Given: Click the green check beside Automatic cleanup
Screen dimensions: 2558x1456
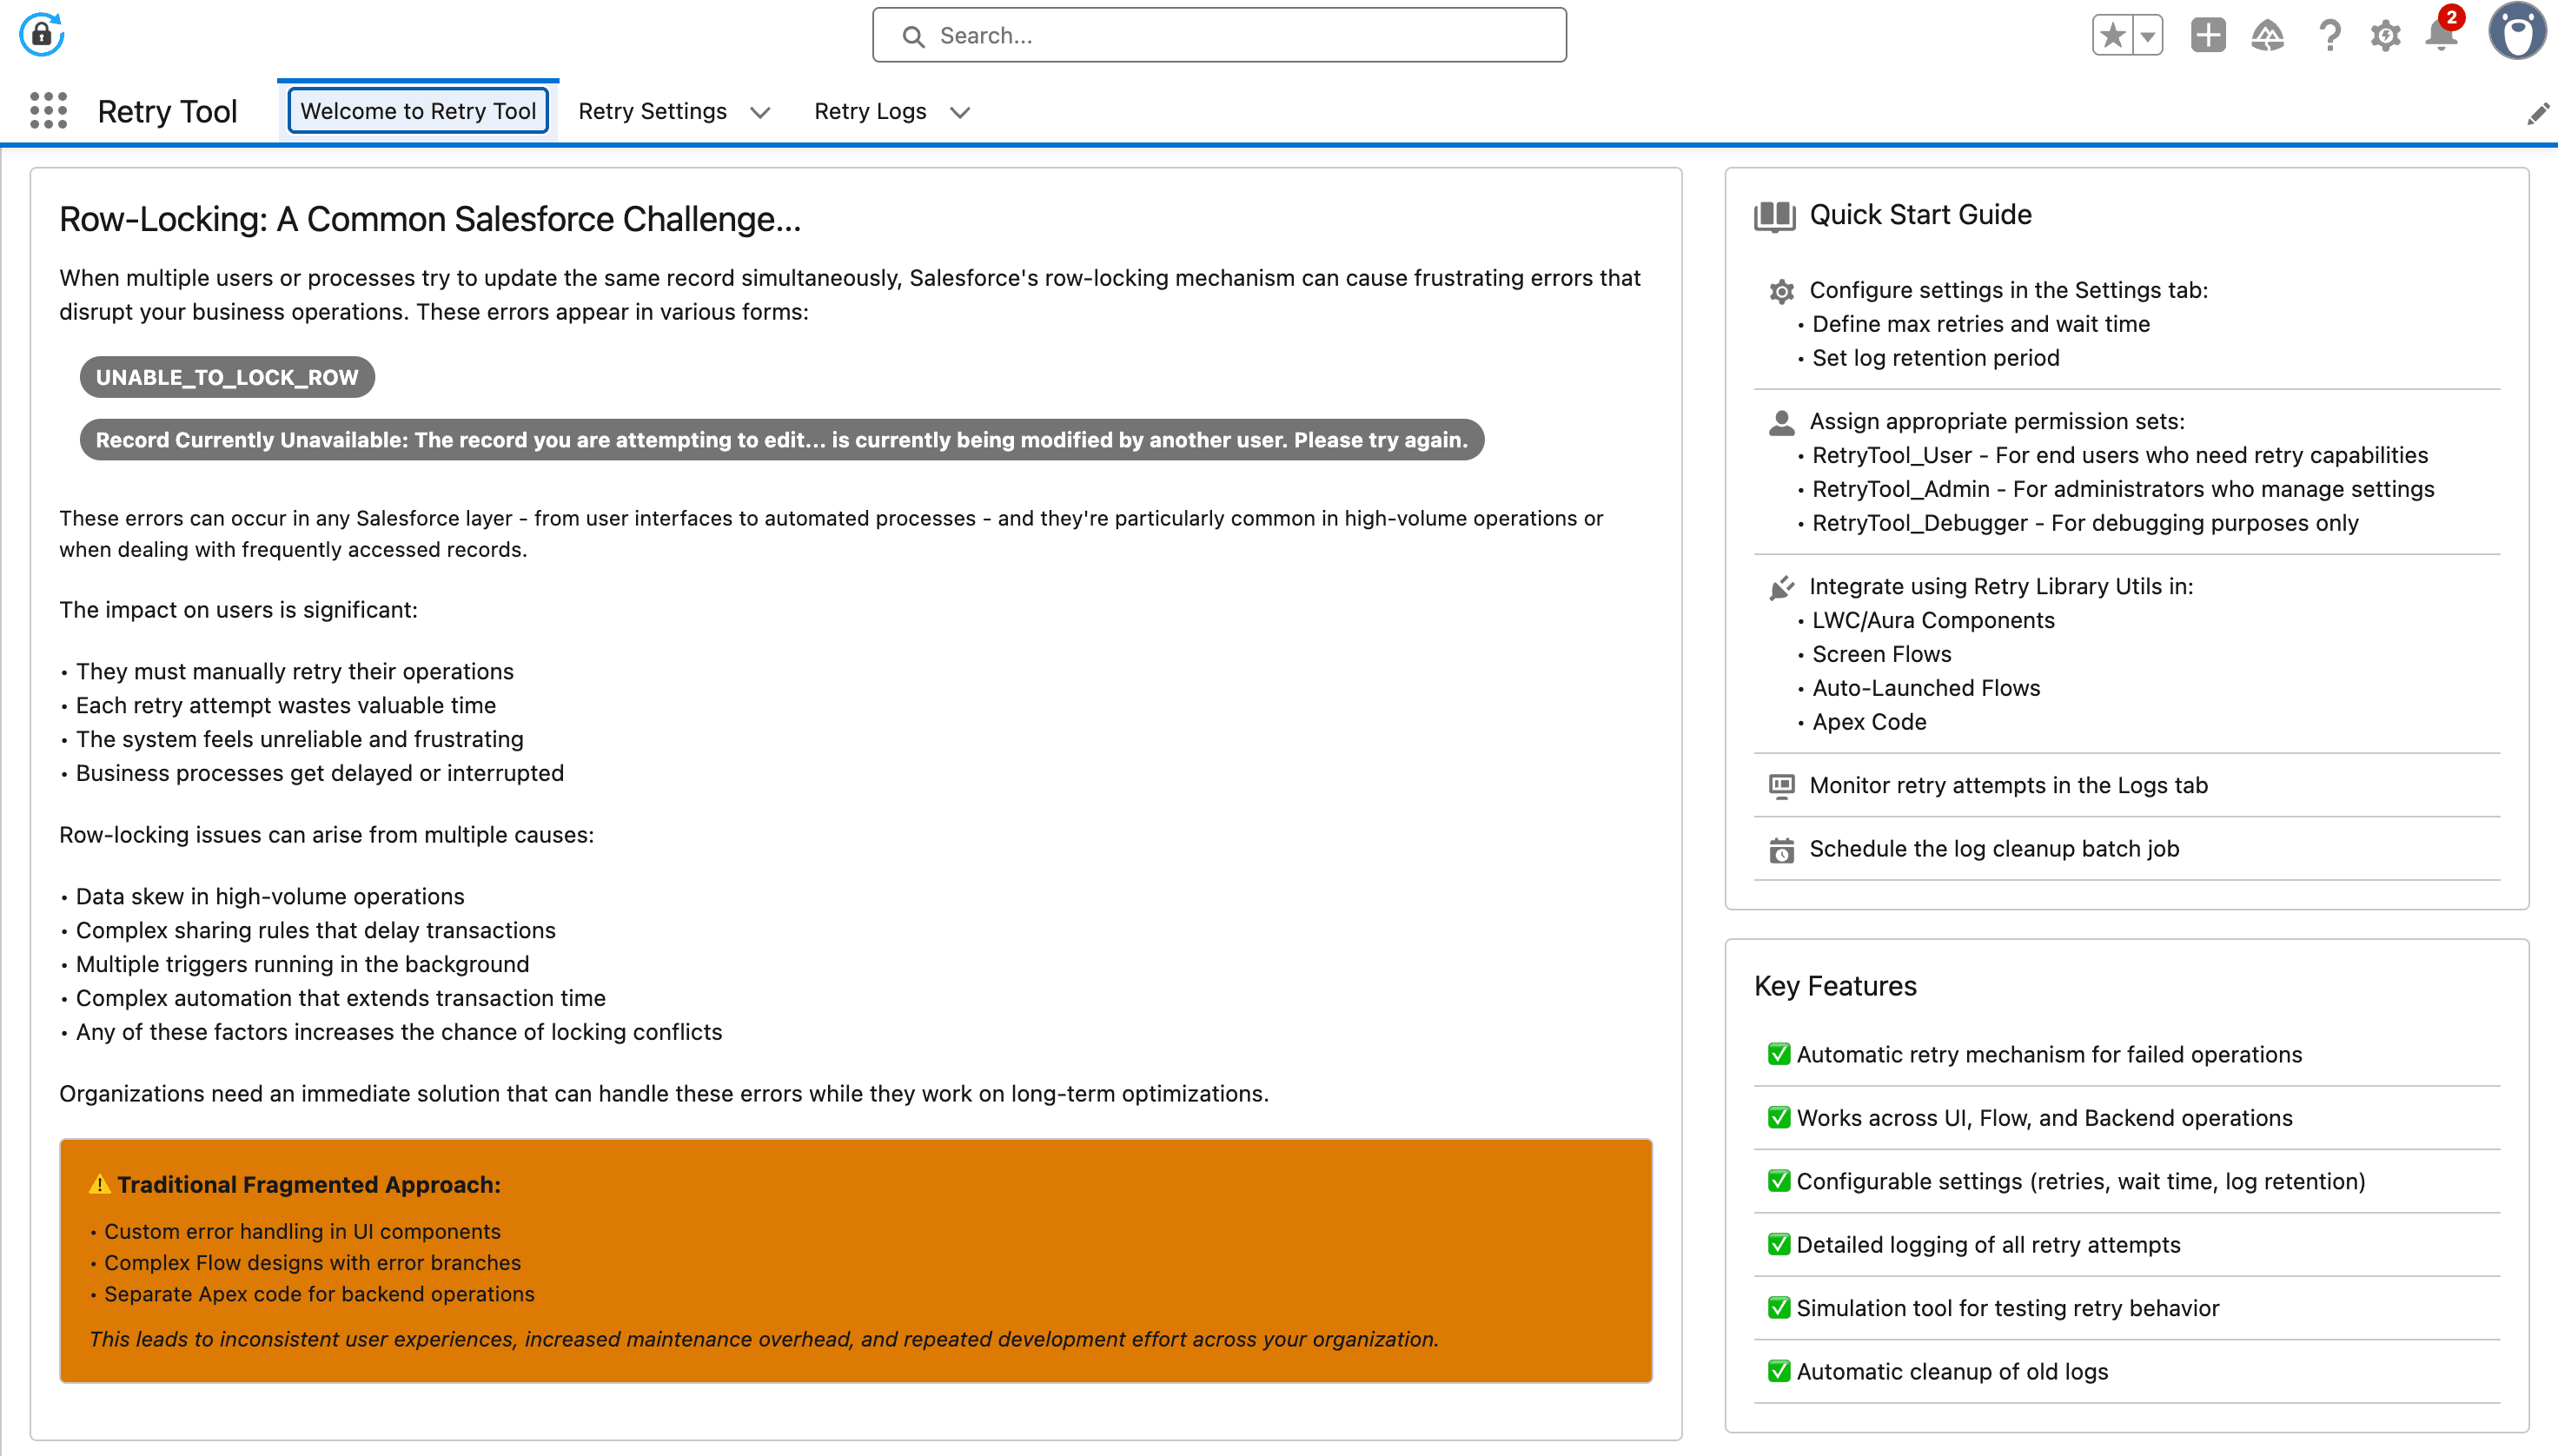Looking at the screenshot, I should point(1778,1371).
